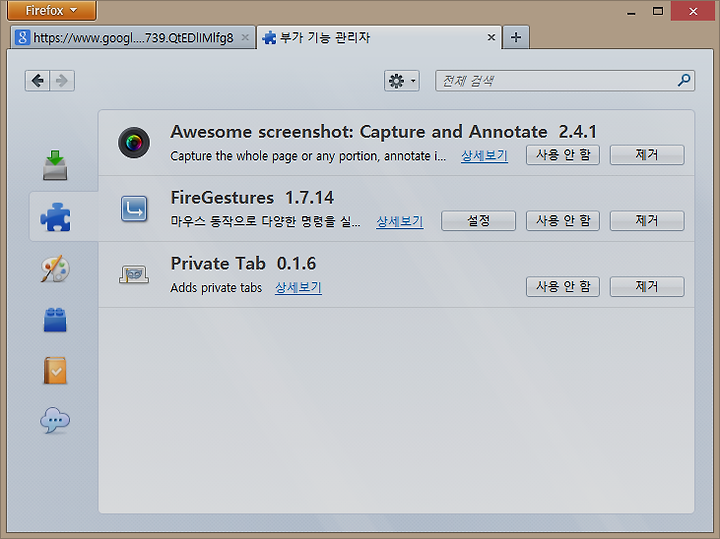Open the orange Firefox application menu
Image resolution: width=720 pixels, height=539 pixels.
click(51, 10)
